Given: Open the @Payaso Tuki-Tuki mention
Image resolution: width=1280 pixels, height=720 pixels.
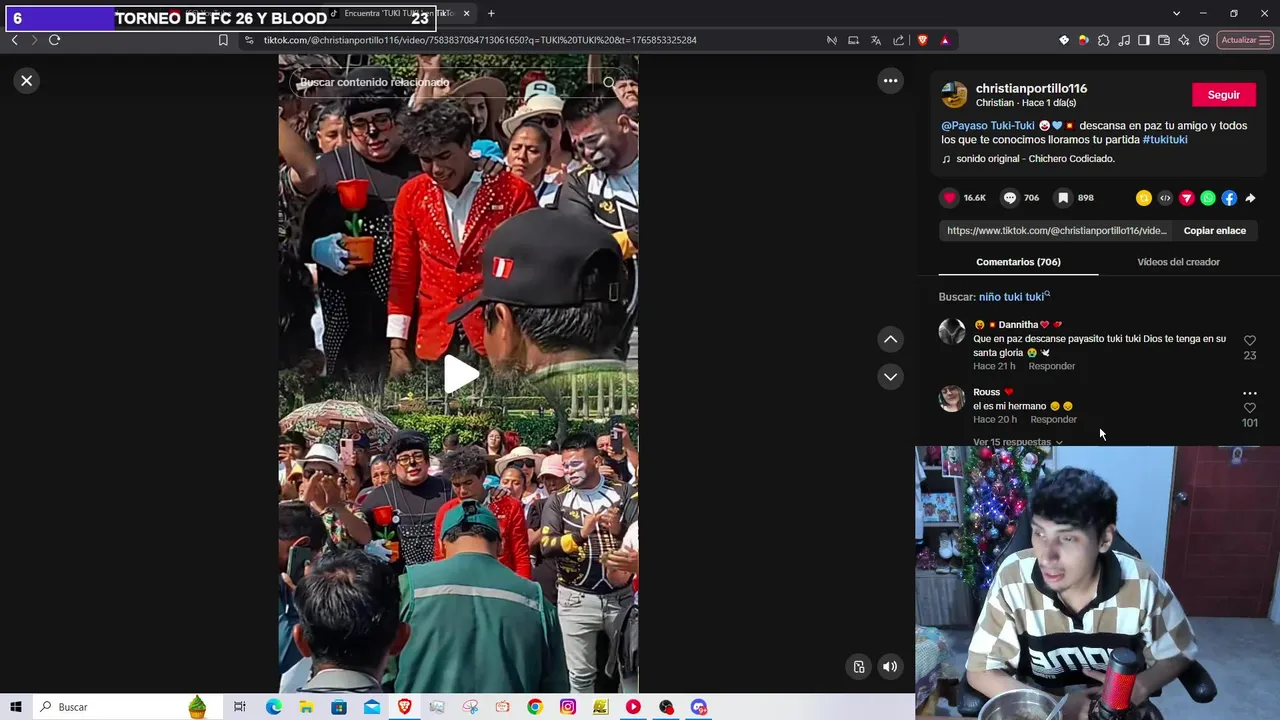Looking at the screenshot, I should pyautogui.click(x=988, y=126).
